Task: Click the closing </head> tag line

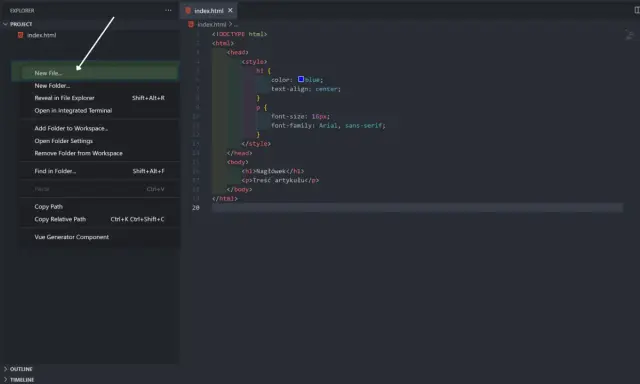Action: [x=239, y=153]
